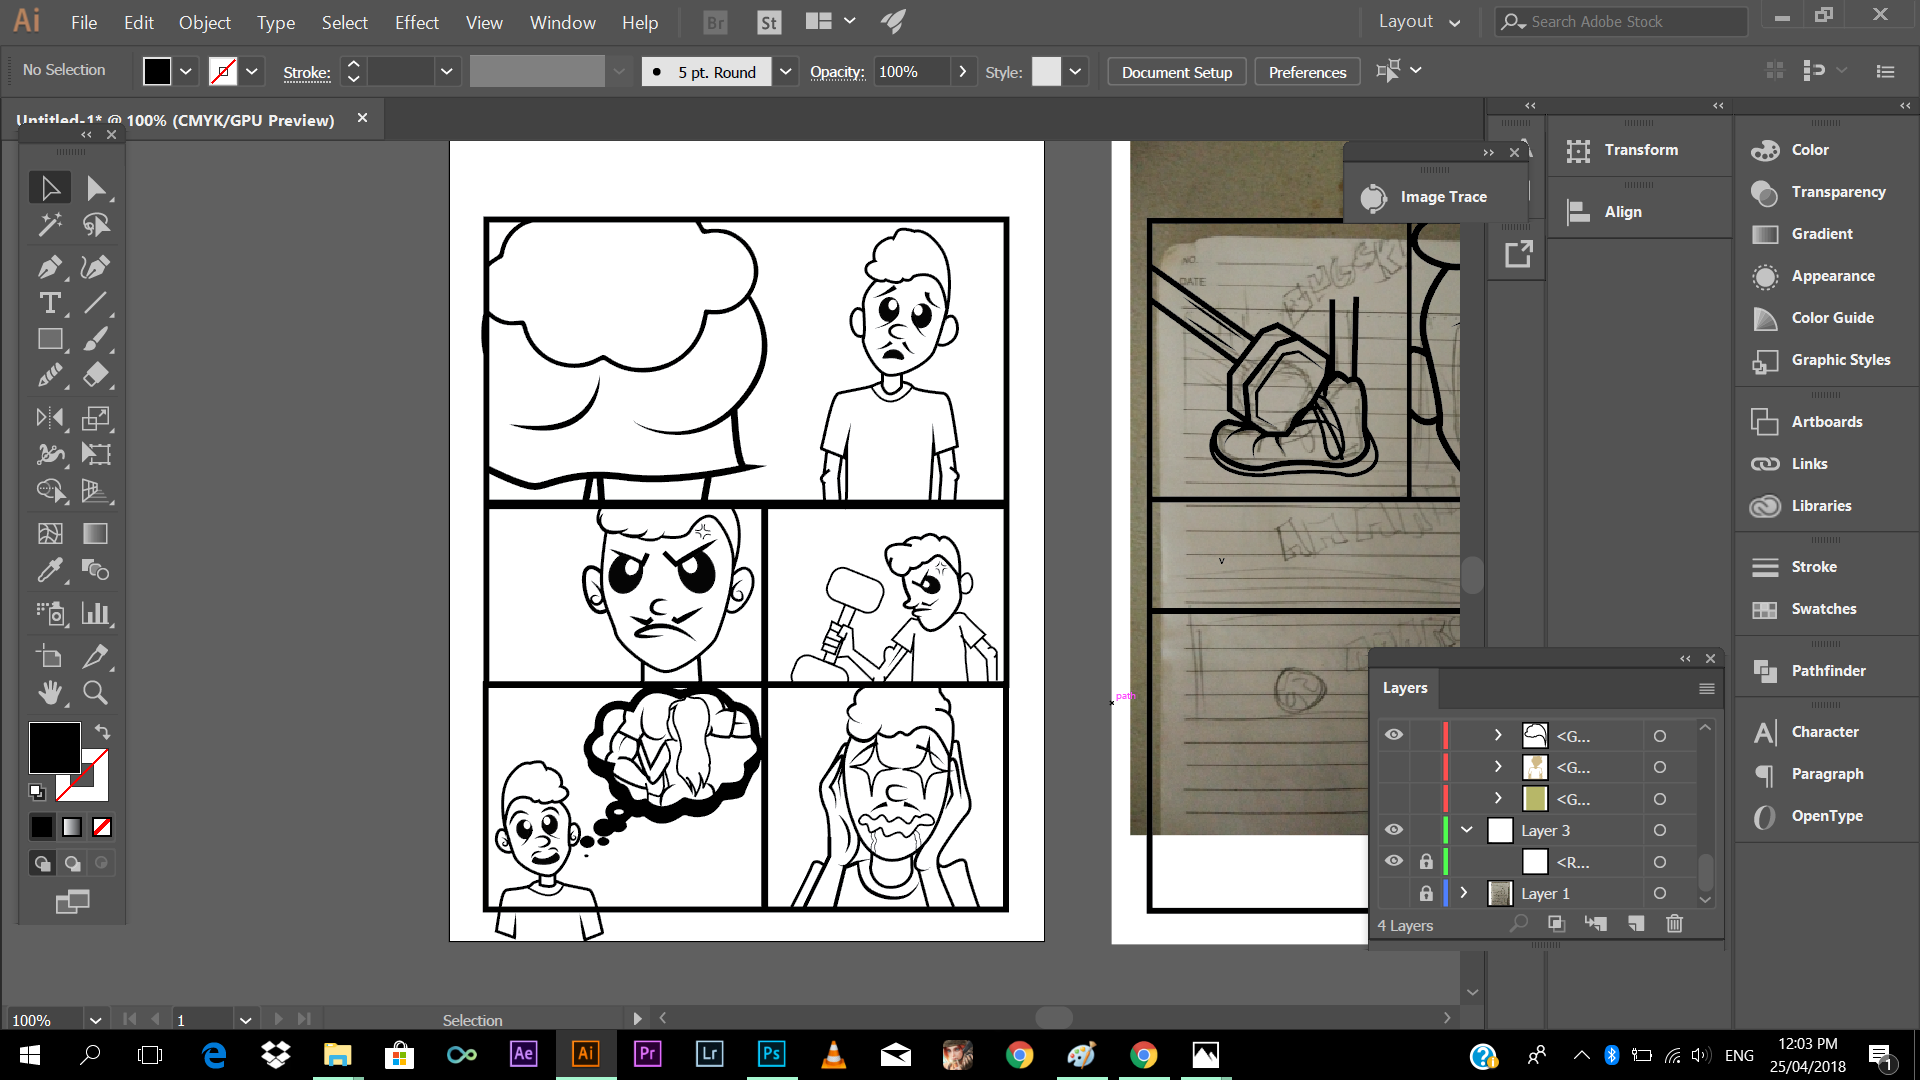Open File menu
Screen dimensions: 1920x1080
click(x=84, y=22)
